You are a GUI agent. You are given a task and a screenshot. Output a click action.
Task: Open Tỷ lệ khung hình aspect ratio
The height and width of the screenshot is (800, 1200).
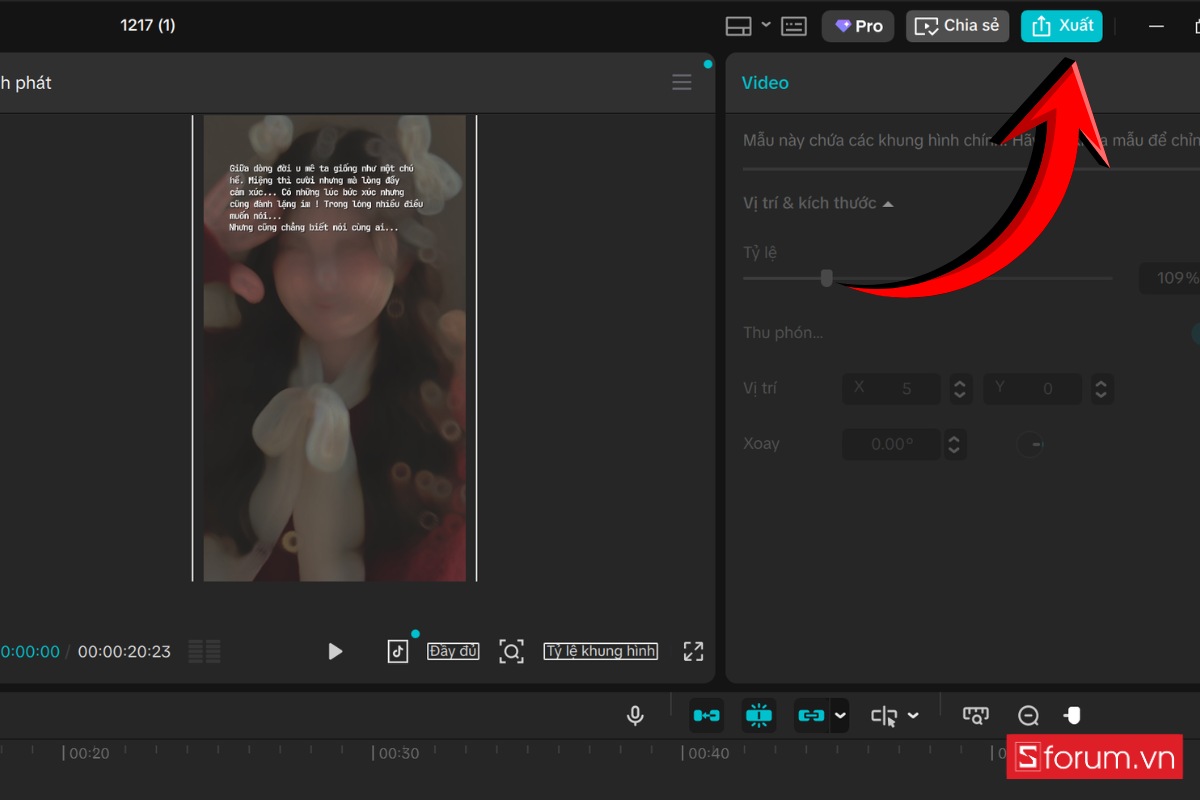tap(601, 652)
